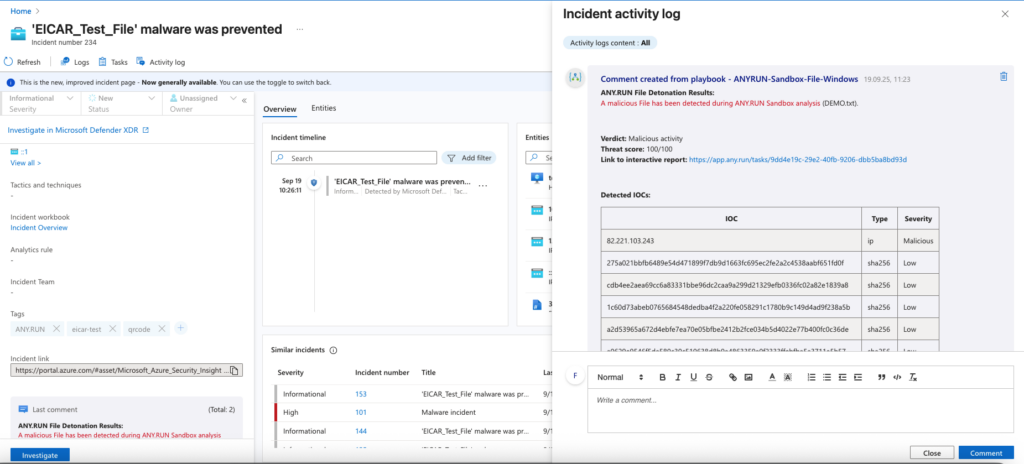Open the text color picker
Screen dimensions: 1024x464
(771, 377)
